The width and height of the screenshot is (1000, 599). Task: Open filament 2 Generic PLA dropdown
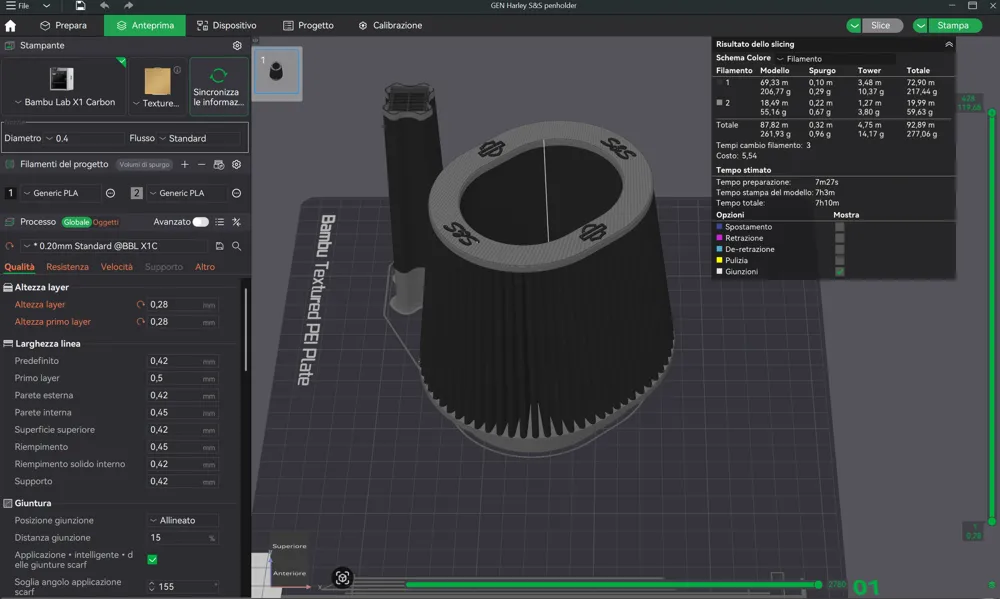[188, 193]
